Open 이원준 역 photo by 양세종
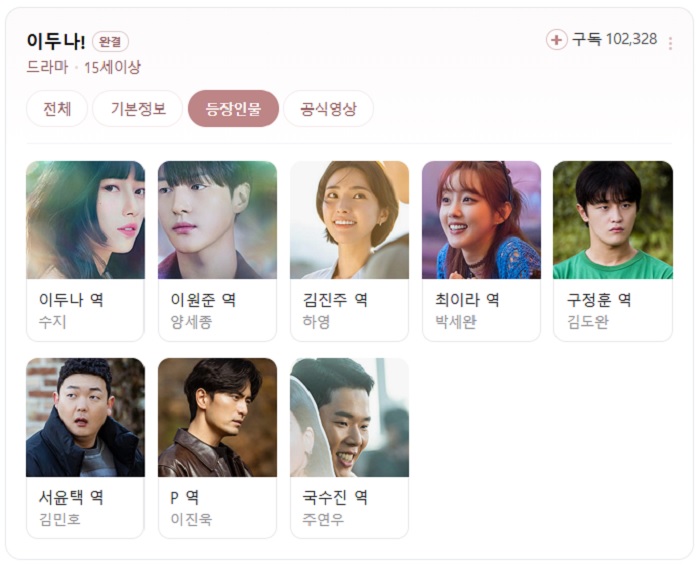The height and width of the screenshot is (566, 700). [x=217, y=220]
